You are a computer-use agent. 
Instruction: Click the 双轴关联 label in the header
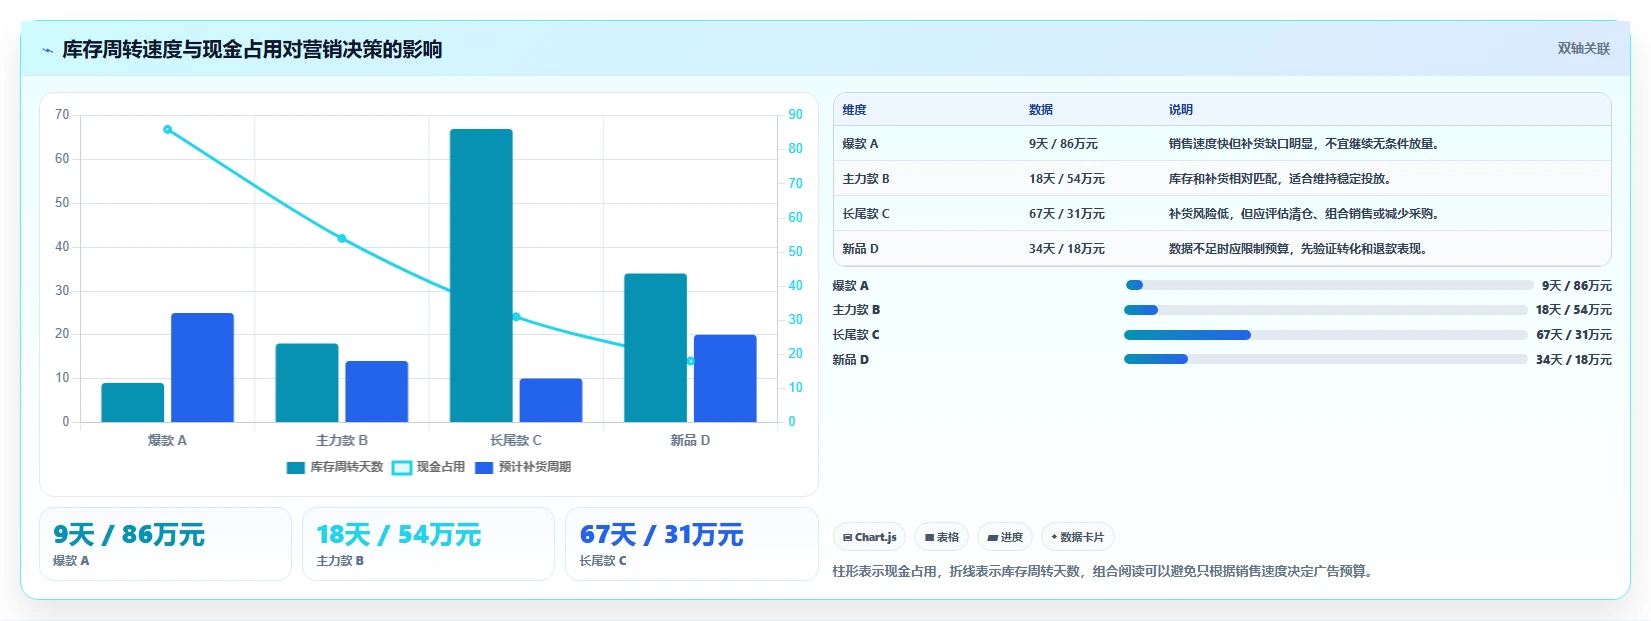pos(1584,49)
